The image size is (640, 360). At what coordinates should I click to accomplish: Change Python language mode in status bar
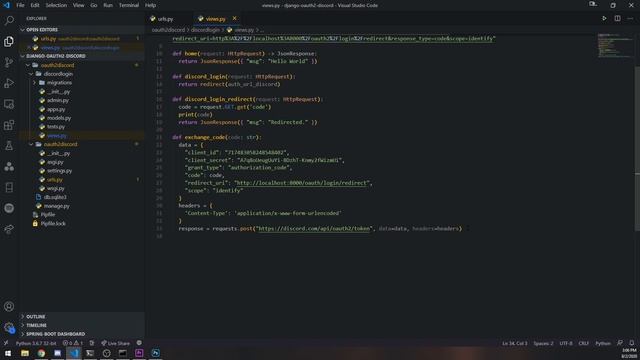click(603, 343)
